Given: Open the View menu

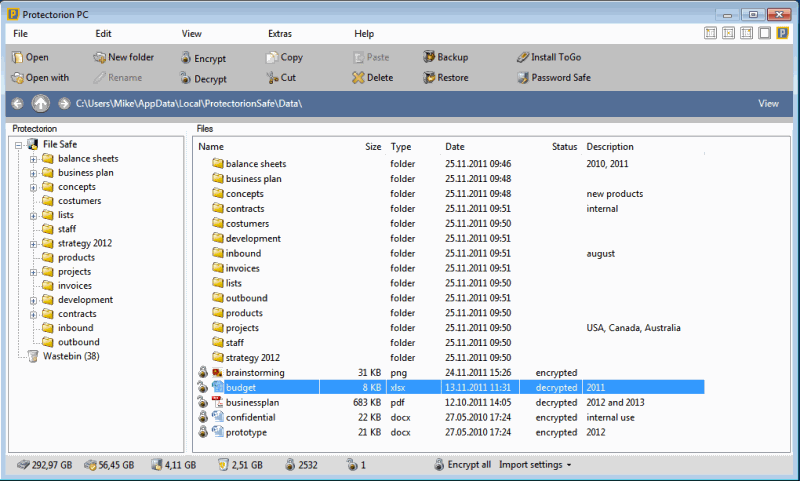Looking at the screenshot, I should [191, 34].
